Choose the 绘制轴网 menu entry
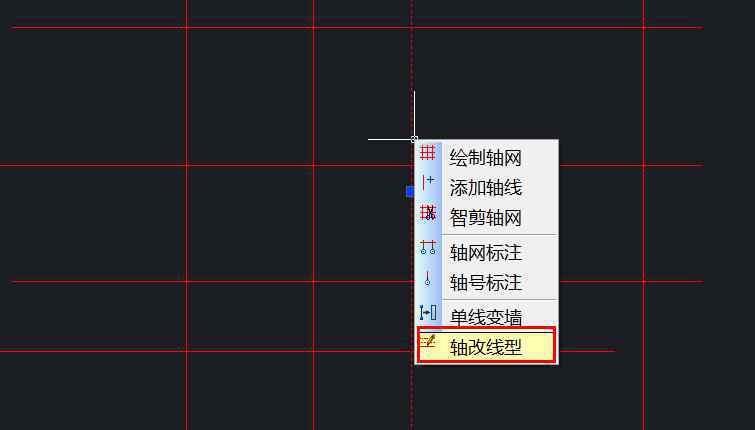755x430 pixels. pyautogui.click(x=486, y=157)
